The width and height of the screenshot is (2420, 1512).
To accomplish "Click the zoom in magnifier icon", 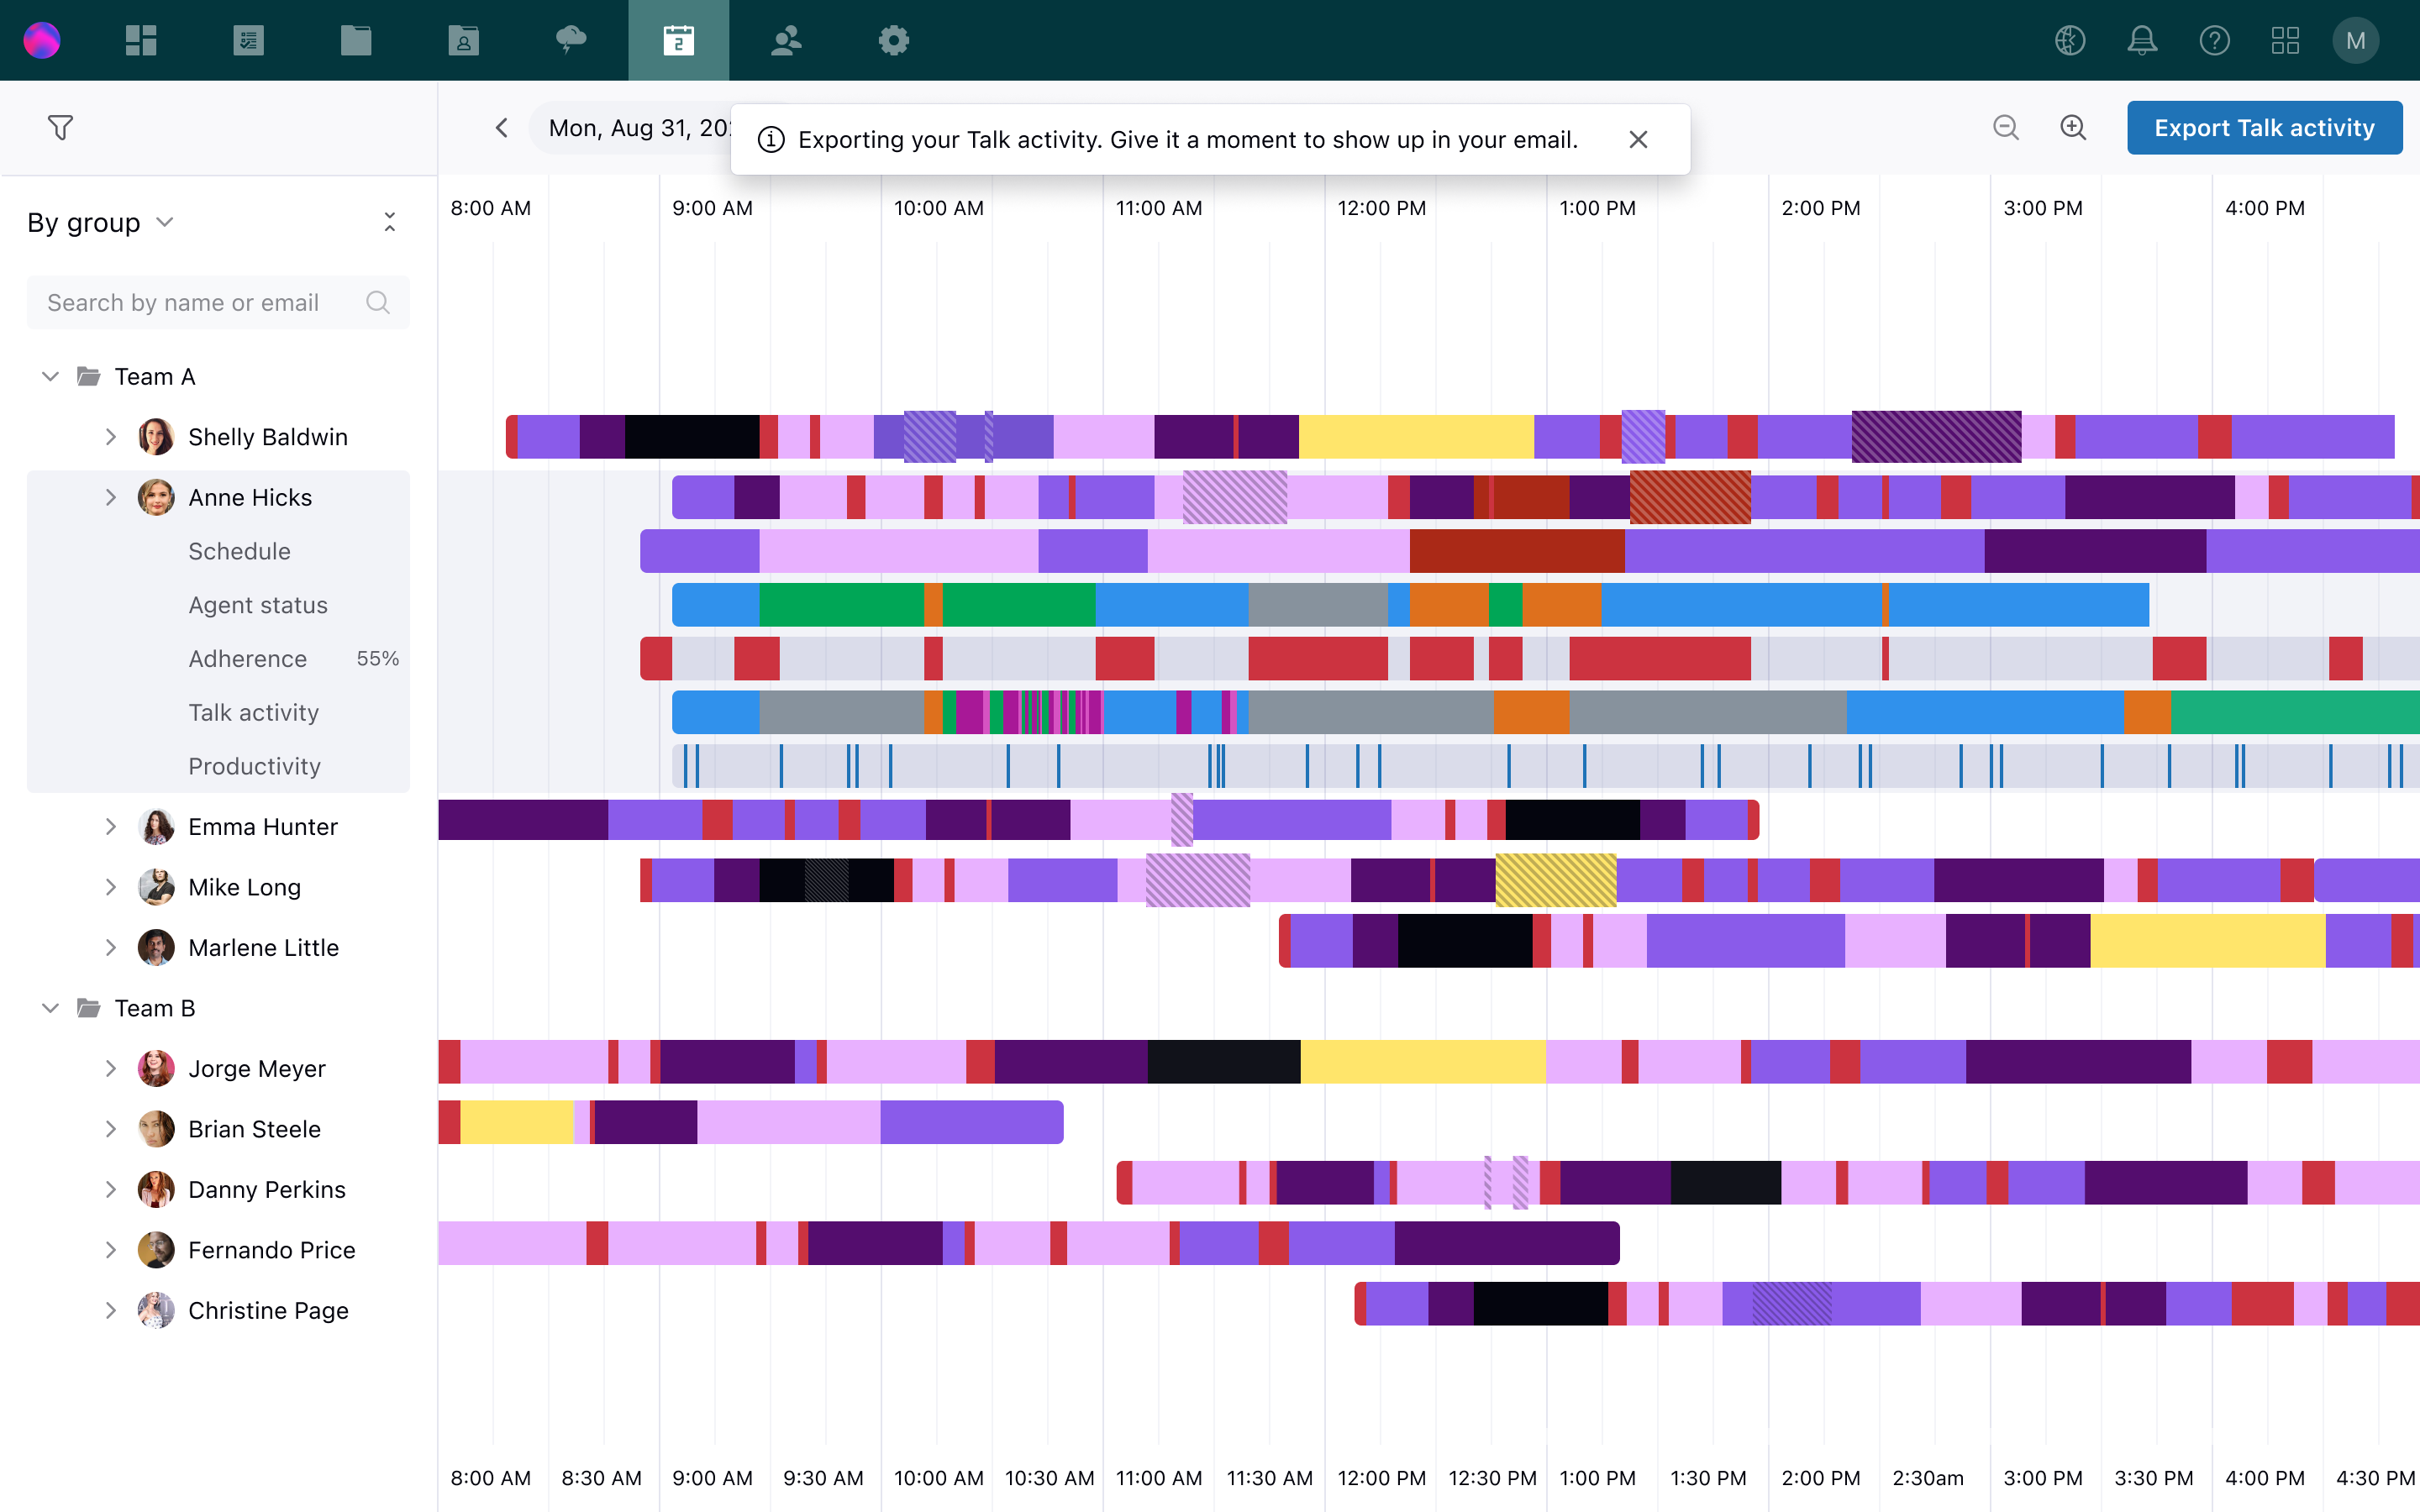I will point(2073,125).
